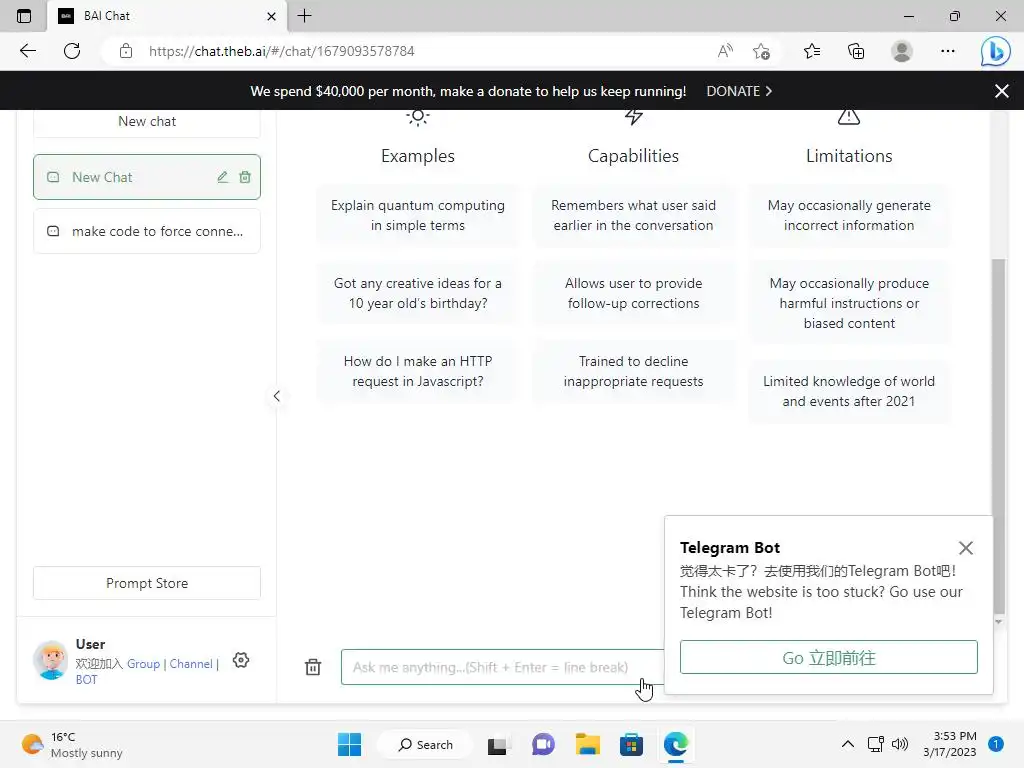Image resolution: width=1024 pixels, height=768 pixels.
Task: Click the DONATE link in banner
Action: [739, 91]
